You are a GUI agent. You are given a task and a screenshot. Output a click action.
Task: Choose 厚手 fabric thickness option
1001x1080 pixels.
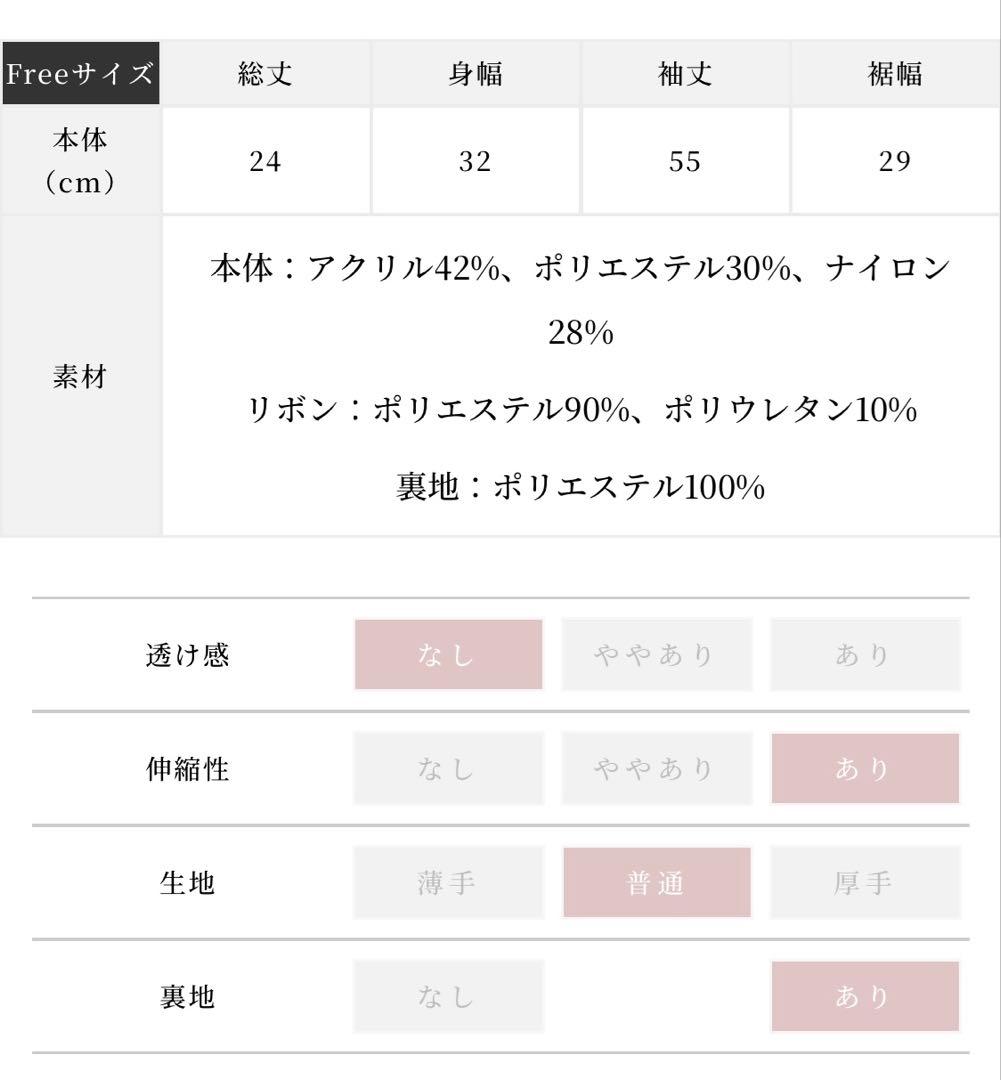point(865,883)
